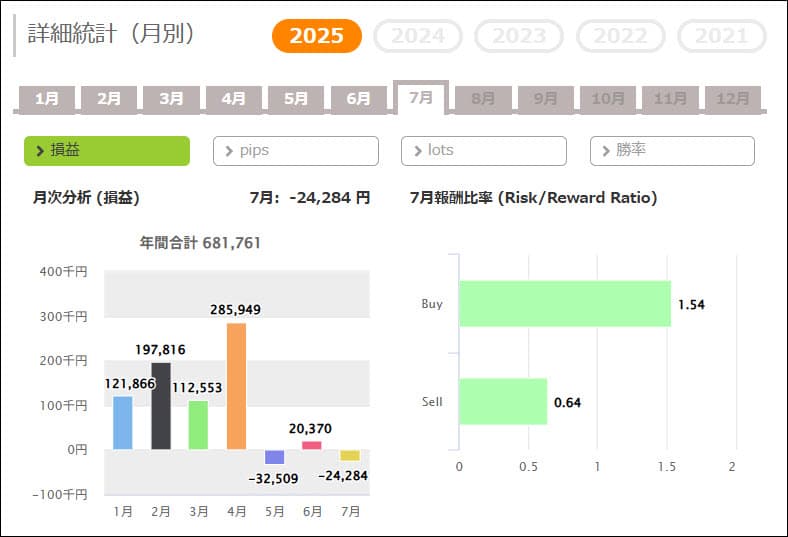Open the 12月 month tab
Viewport: 788px width, 537px height.
click(733, 99)
